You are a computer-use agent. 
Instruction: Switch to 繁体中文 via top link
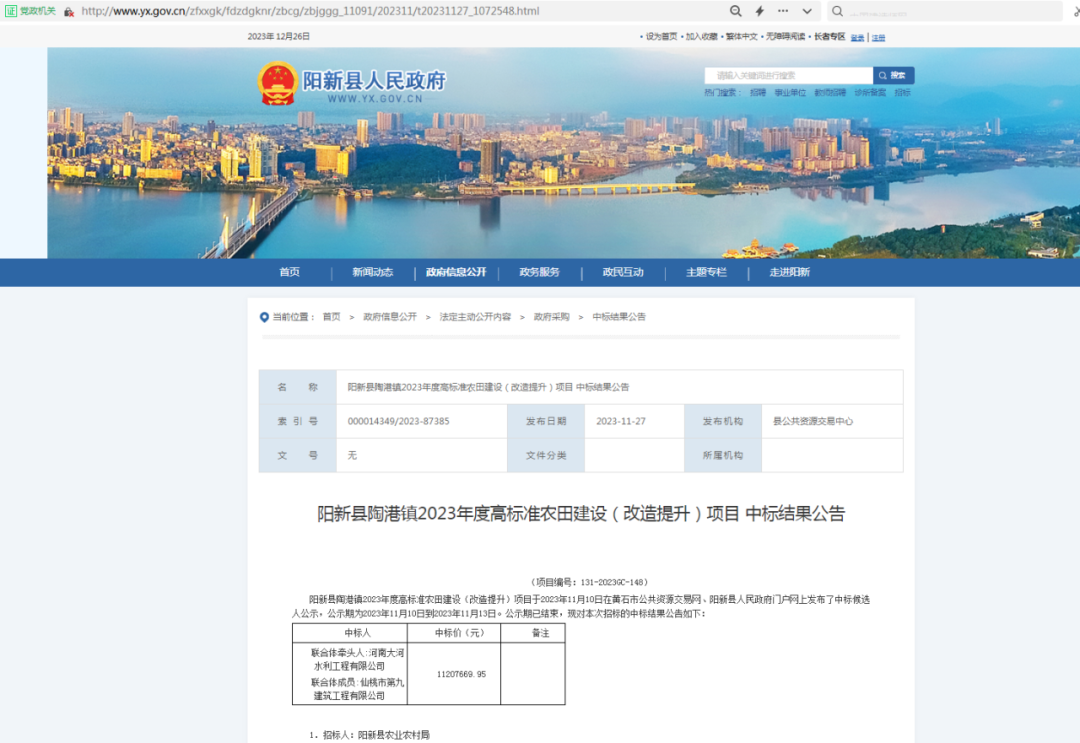(741, 37)
